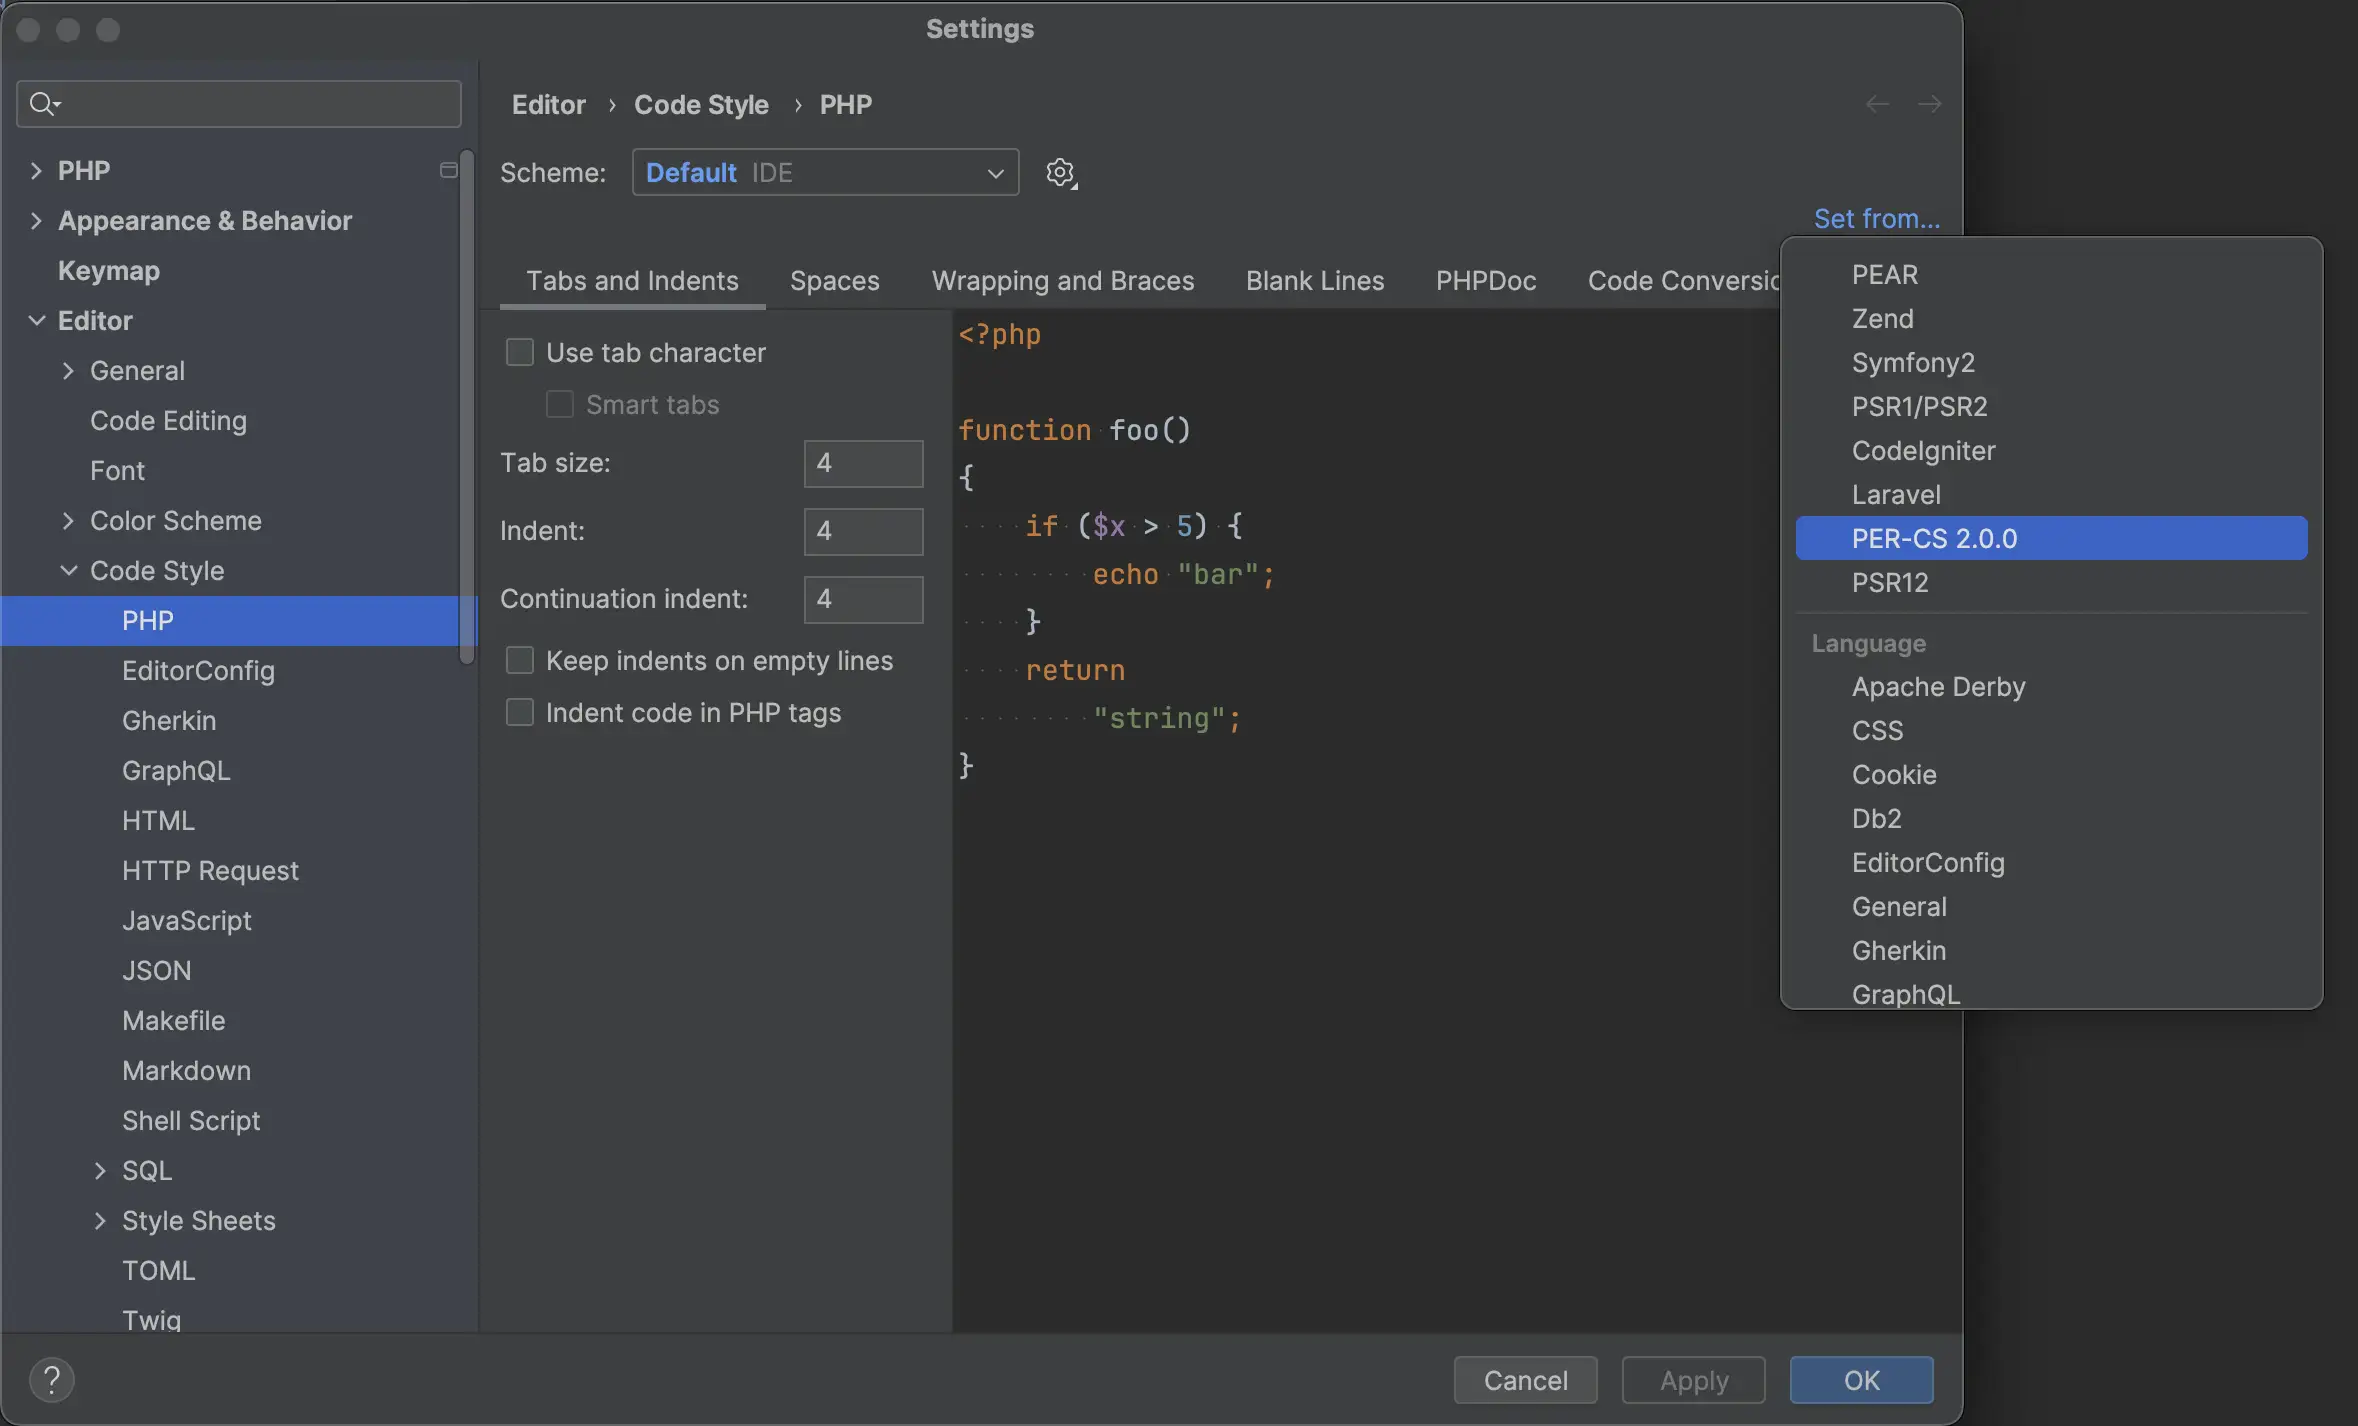The width and height of the screenshot is (2358, 1426).
Task: Click the OK button
Action: (1861, 1380)
